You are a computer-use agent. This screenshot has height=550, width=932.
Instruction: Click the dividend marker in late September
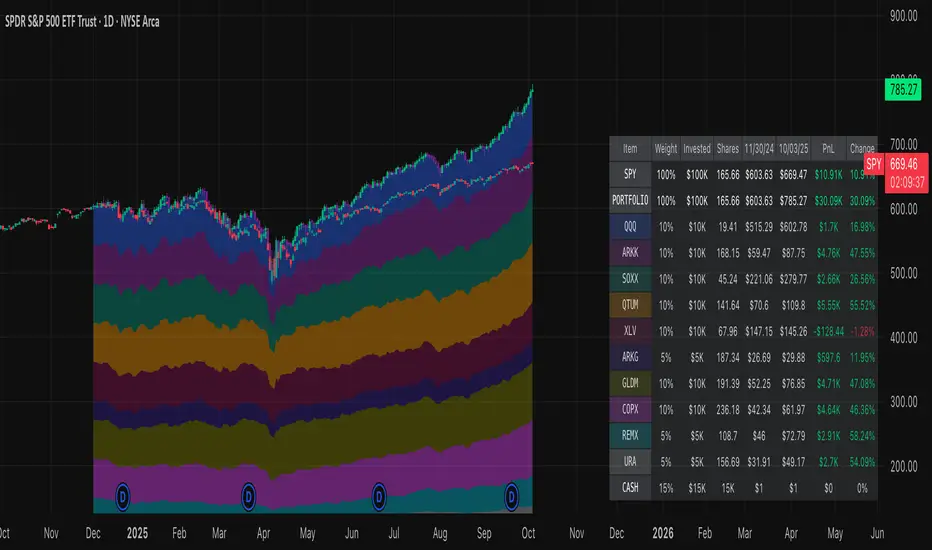tap(512, 494)
